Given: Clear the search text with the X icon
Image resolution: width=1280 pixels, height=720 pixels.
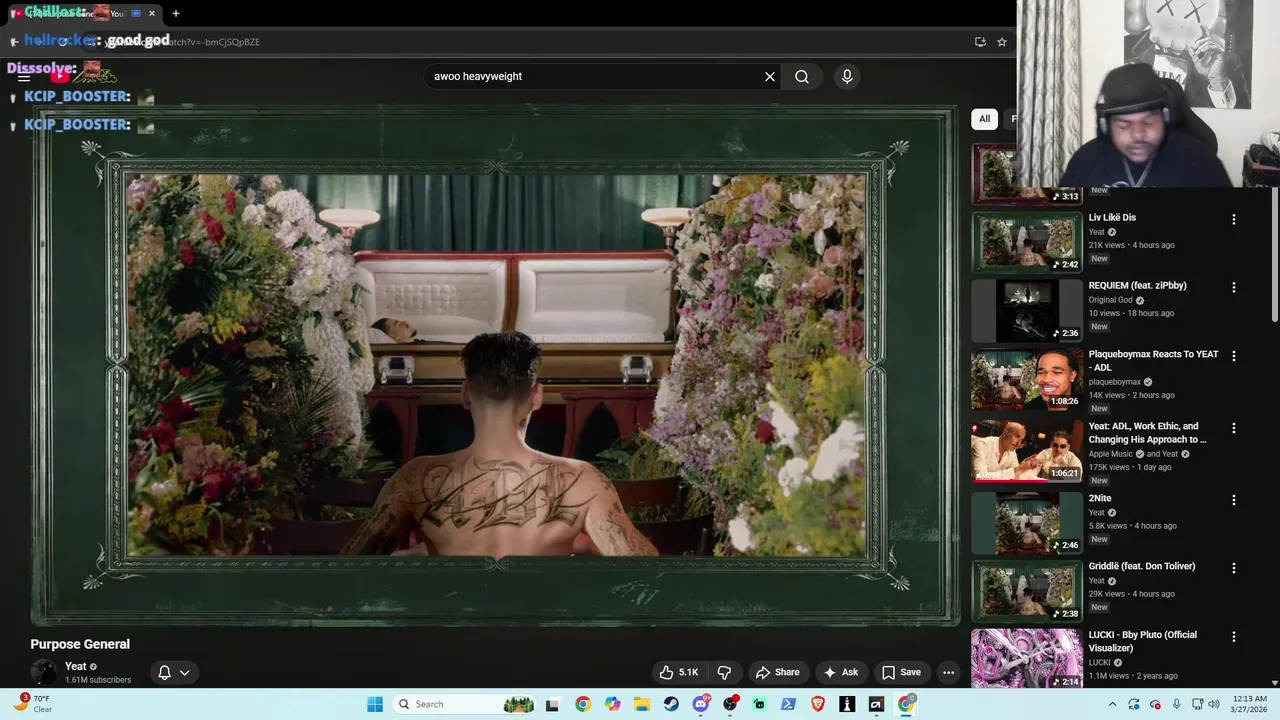Looking at the screenshot, I should point(770,76).
